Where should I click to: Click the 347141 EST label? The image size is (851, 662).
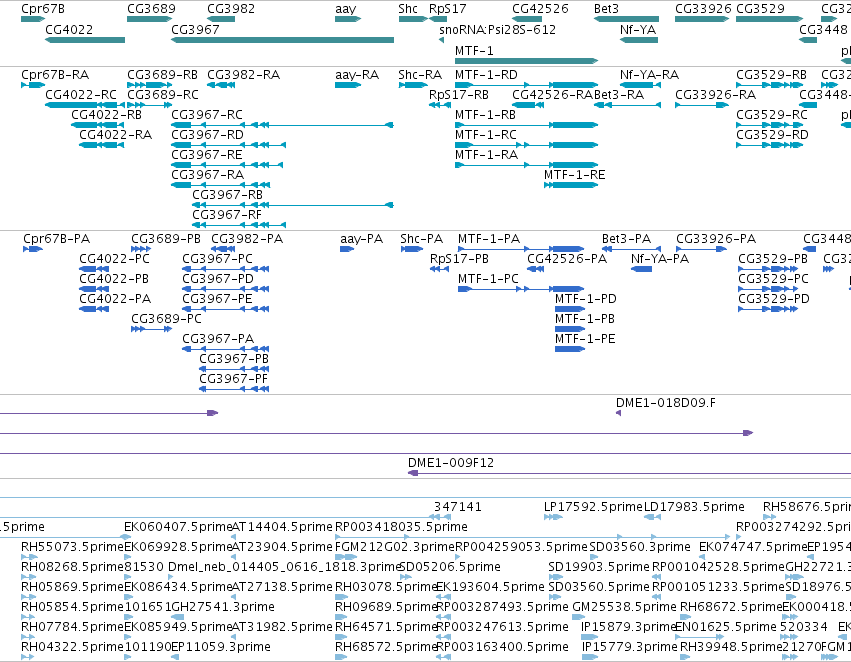(458, 506)
